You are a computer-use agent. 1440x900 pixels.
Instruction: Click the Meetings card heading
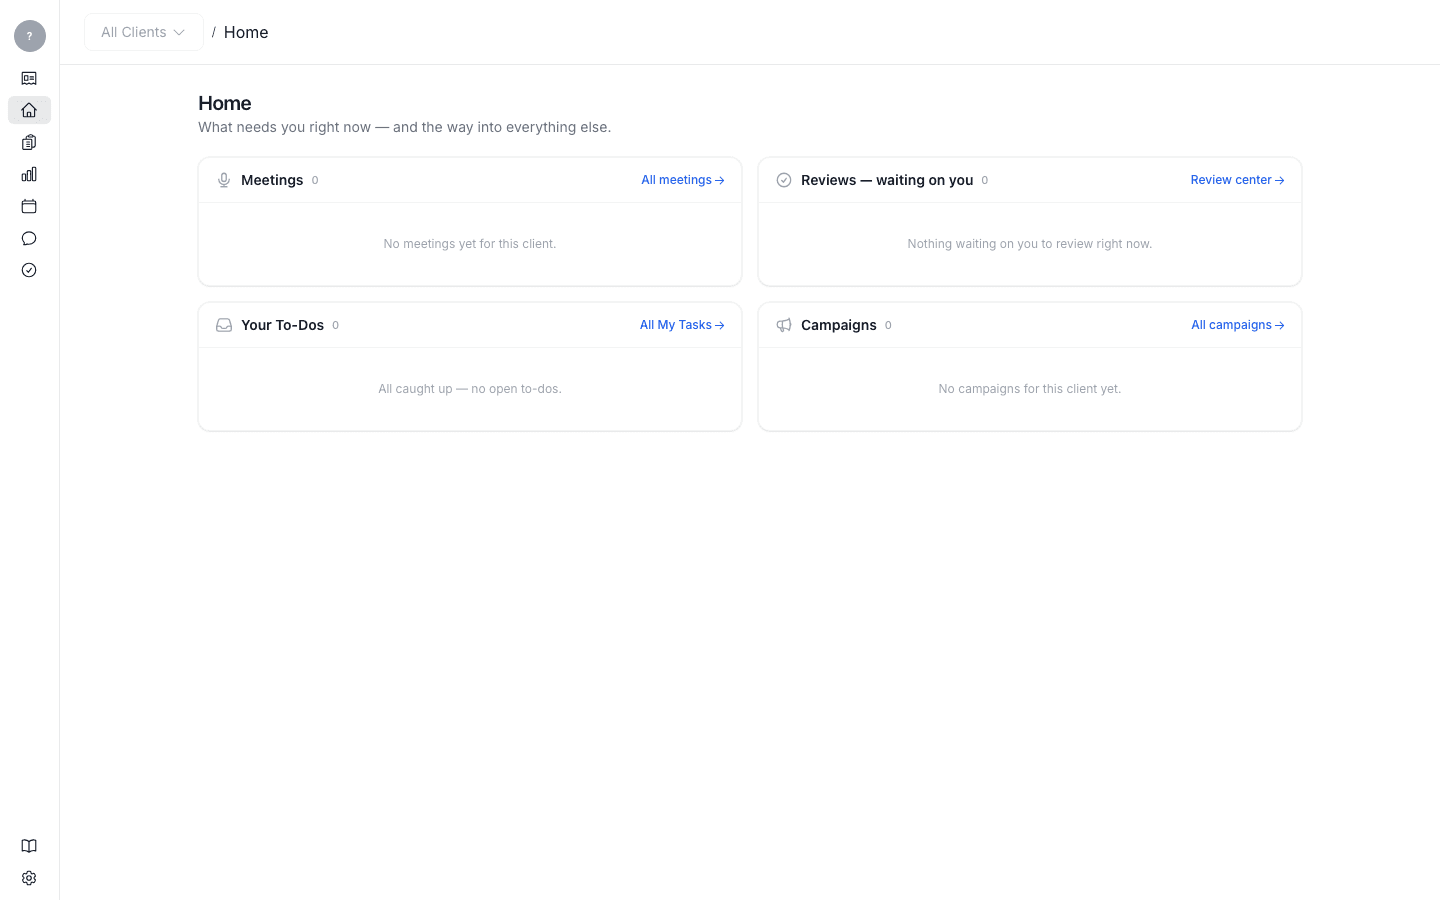click(272, 180)
